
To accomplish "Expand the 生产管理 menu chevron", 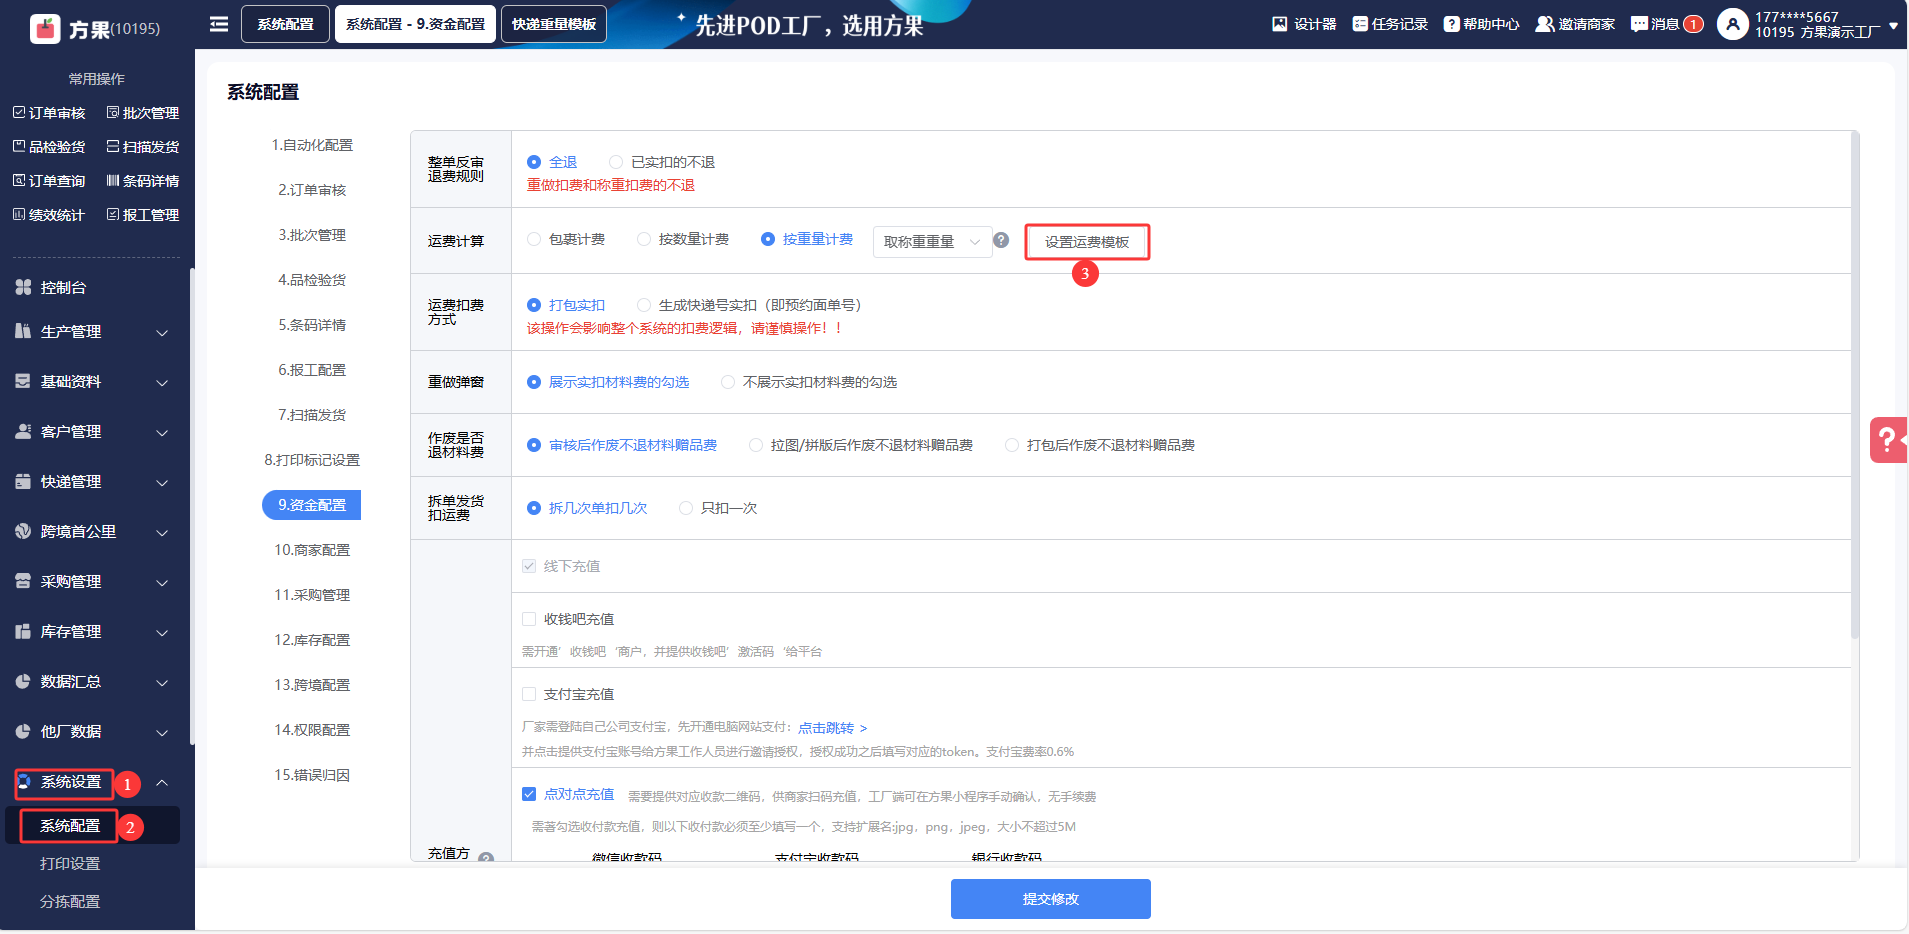I will coord(162,332).
